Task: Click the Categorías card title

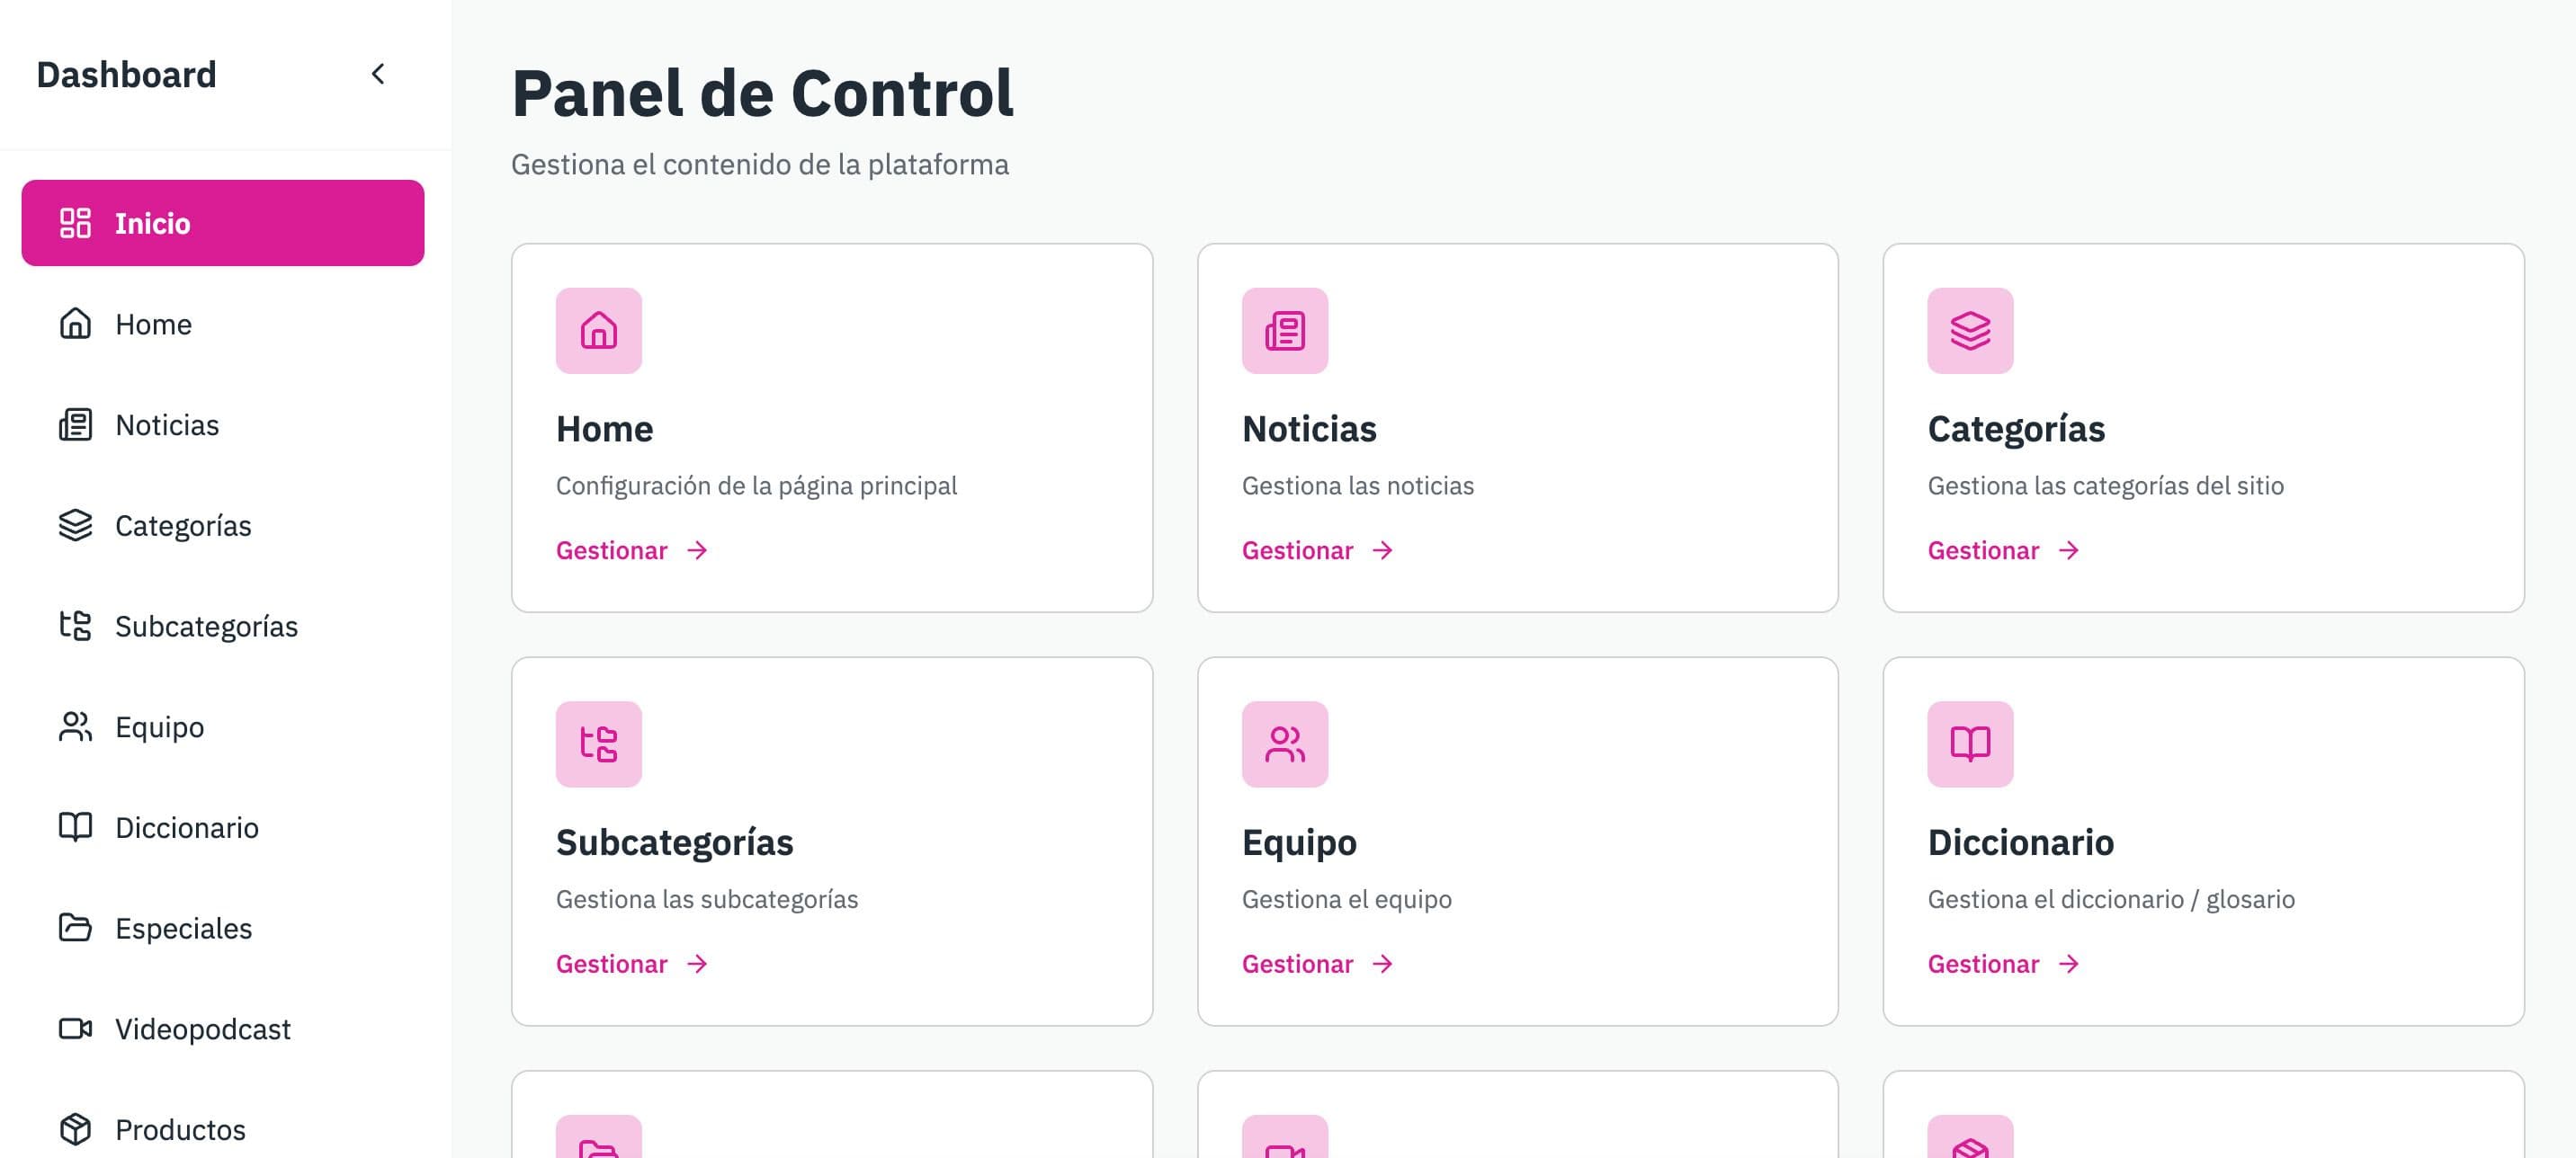Action: point(2015,429)
